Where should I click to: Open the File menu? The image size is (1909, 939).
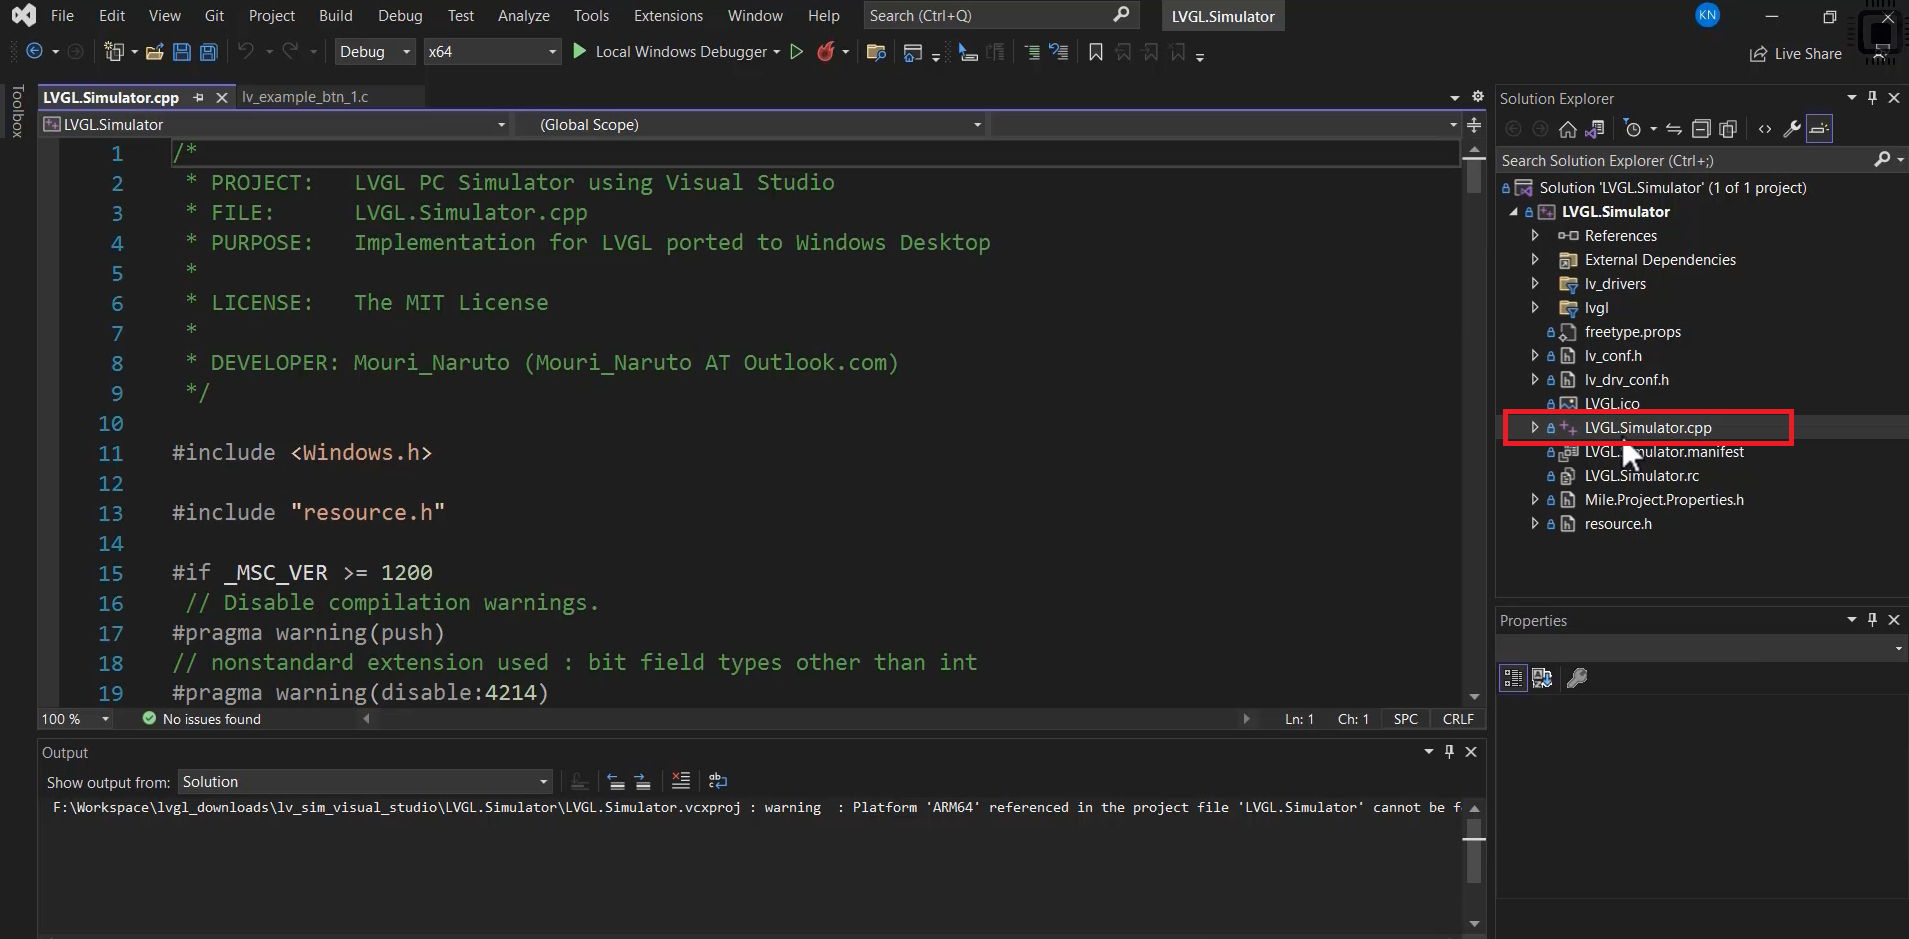[x=62, y=16]
